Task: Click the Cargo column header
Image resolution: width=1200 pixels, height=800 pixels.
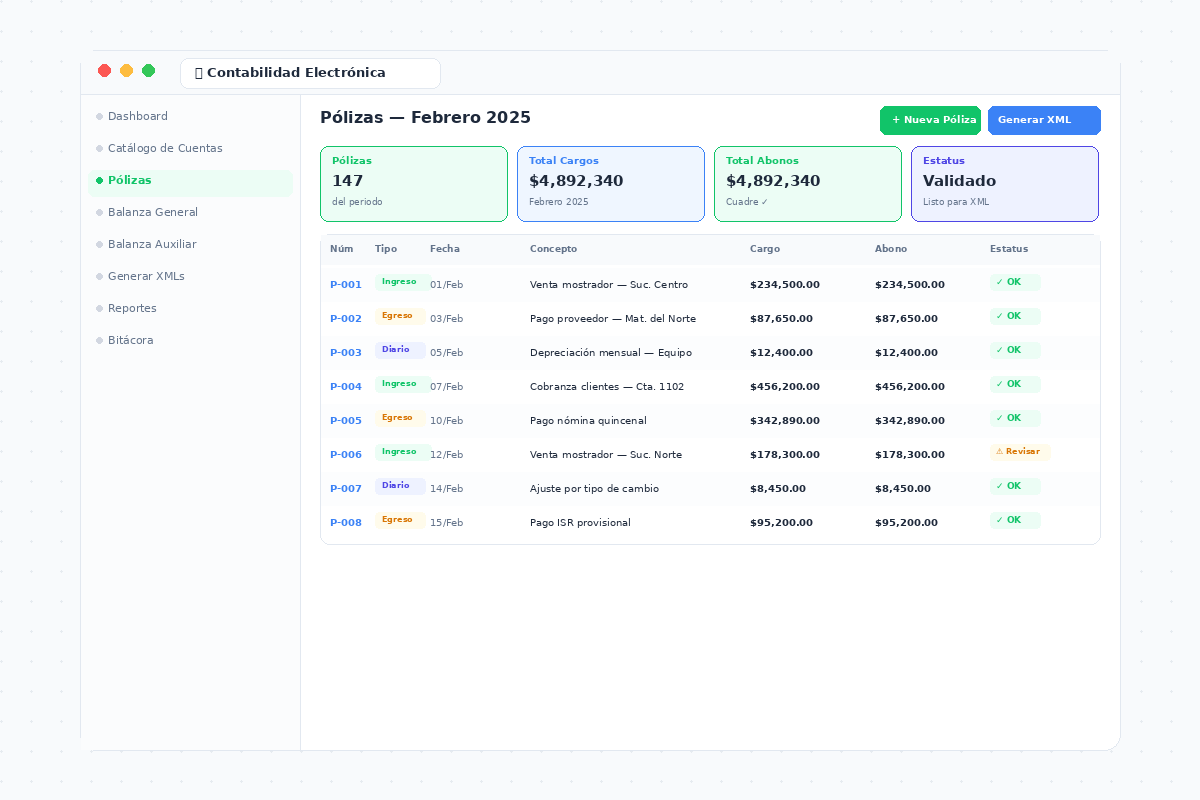Action: point(765,249)
